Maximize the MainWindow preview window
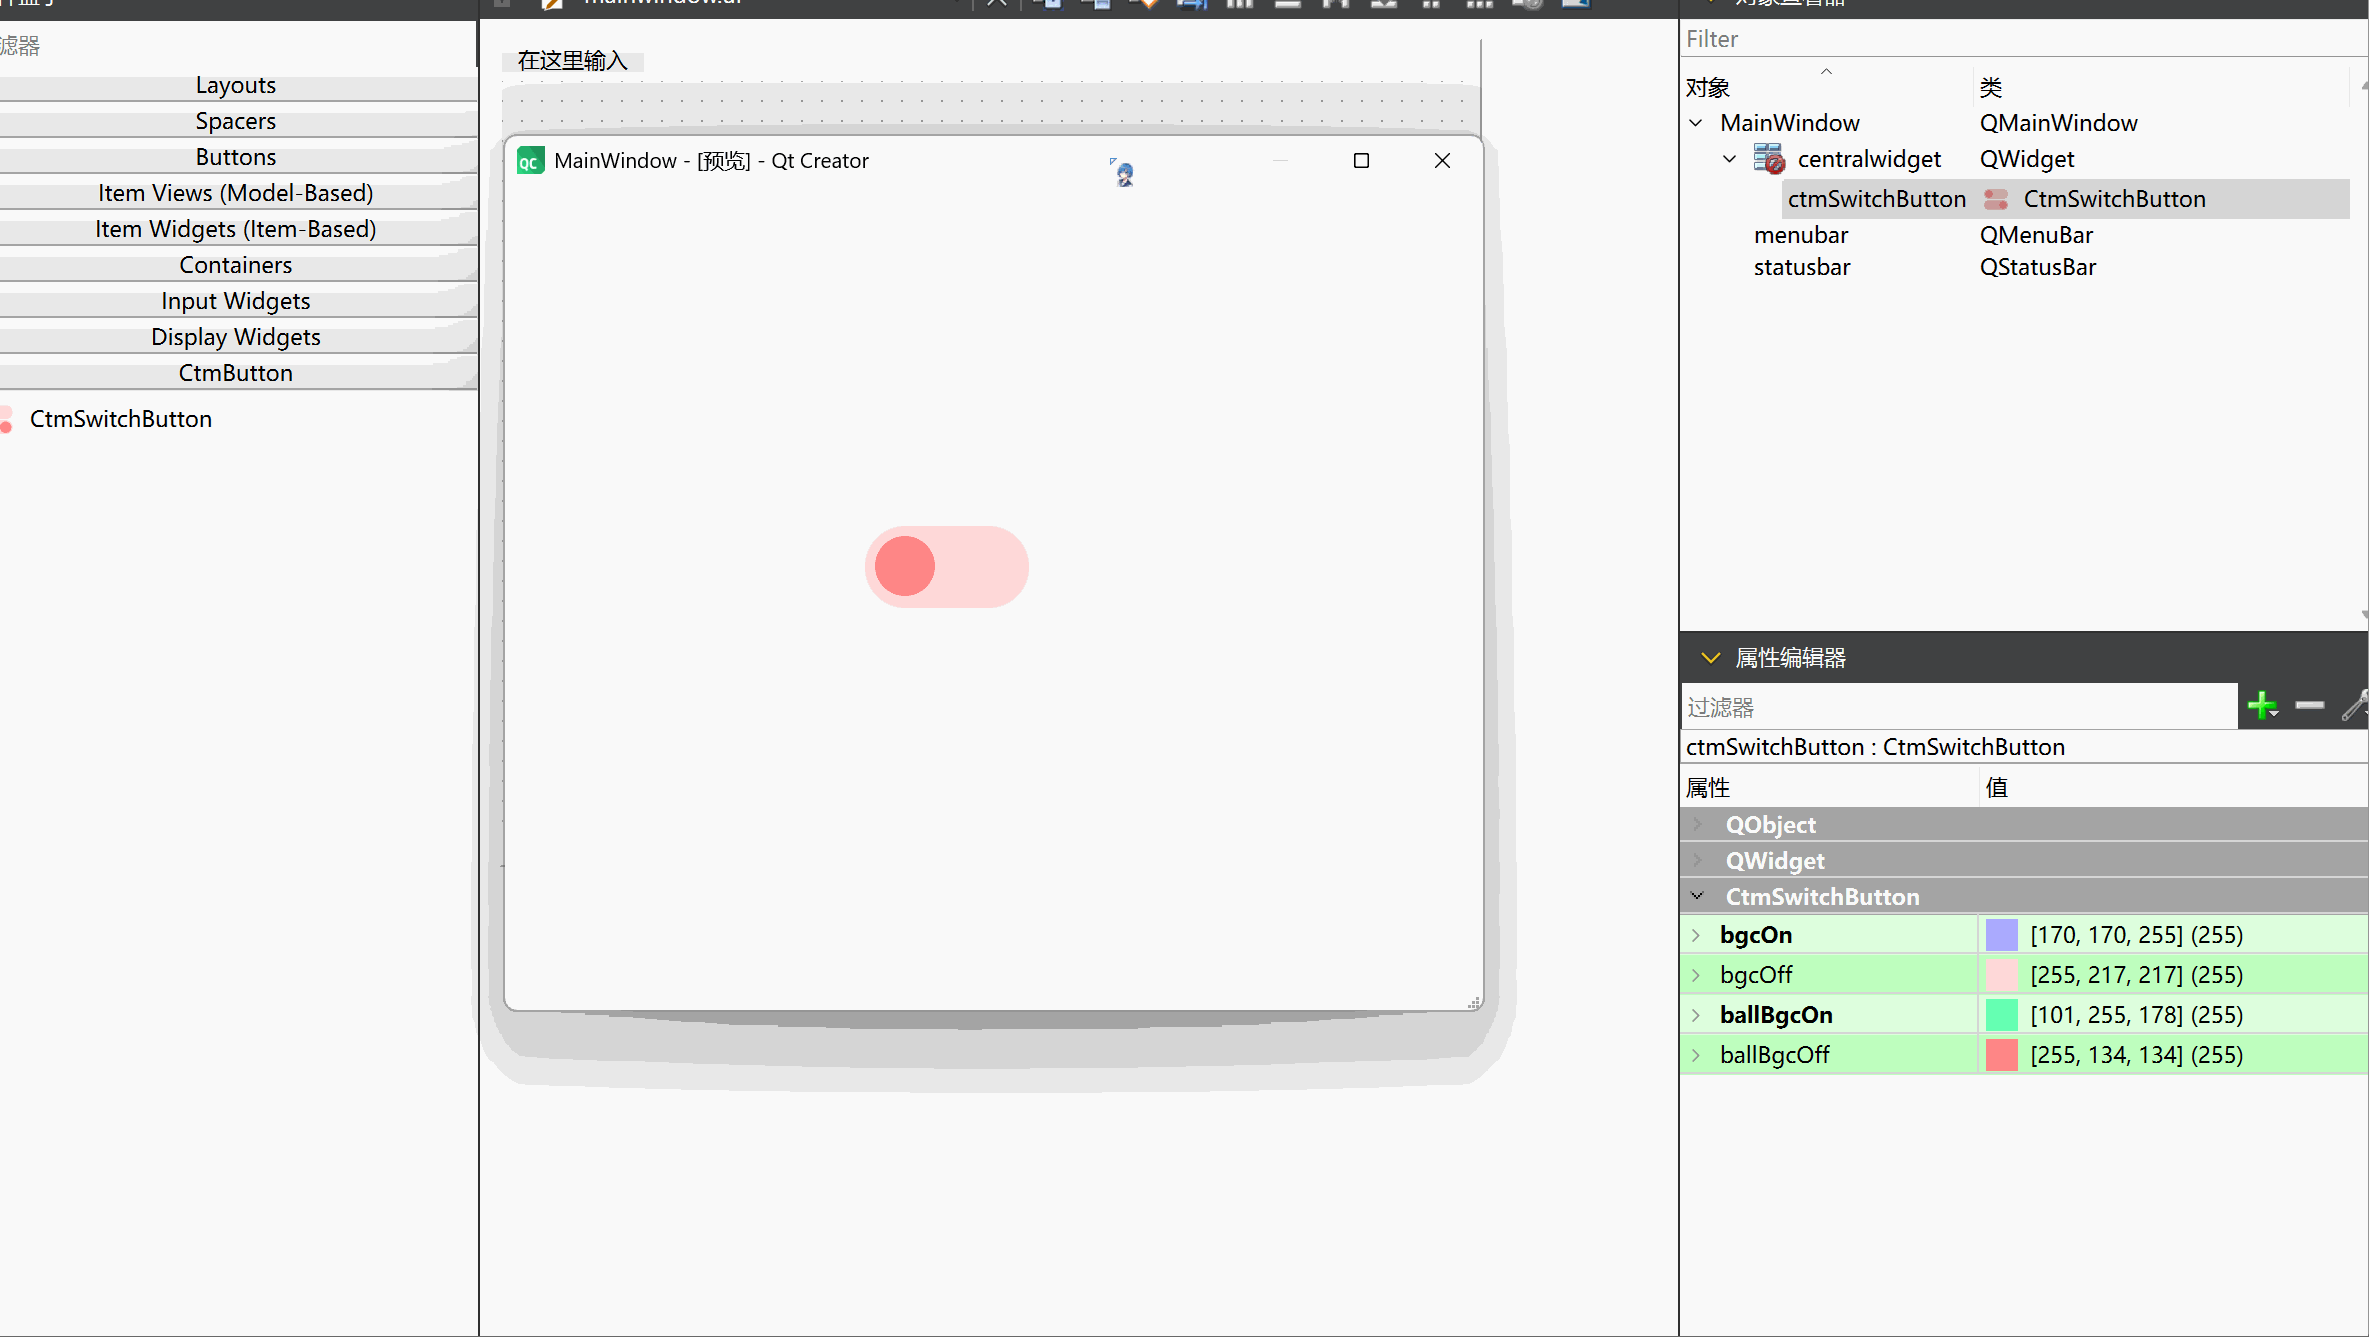This screenshot has width=2369, height=1337. [x=1361, y=161]
